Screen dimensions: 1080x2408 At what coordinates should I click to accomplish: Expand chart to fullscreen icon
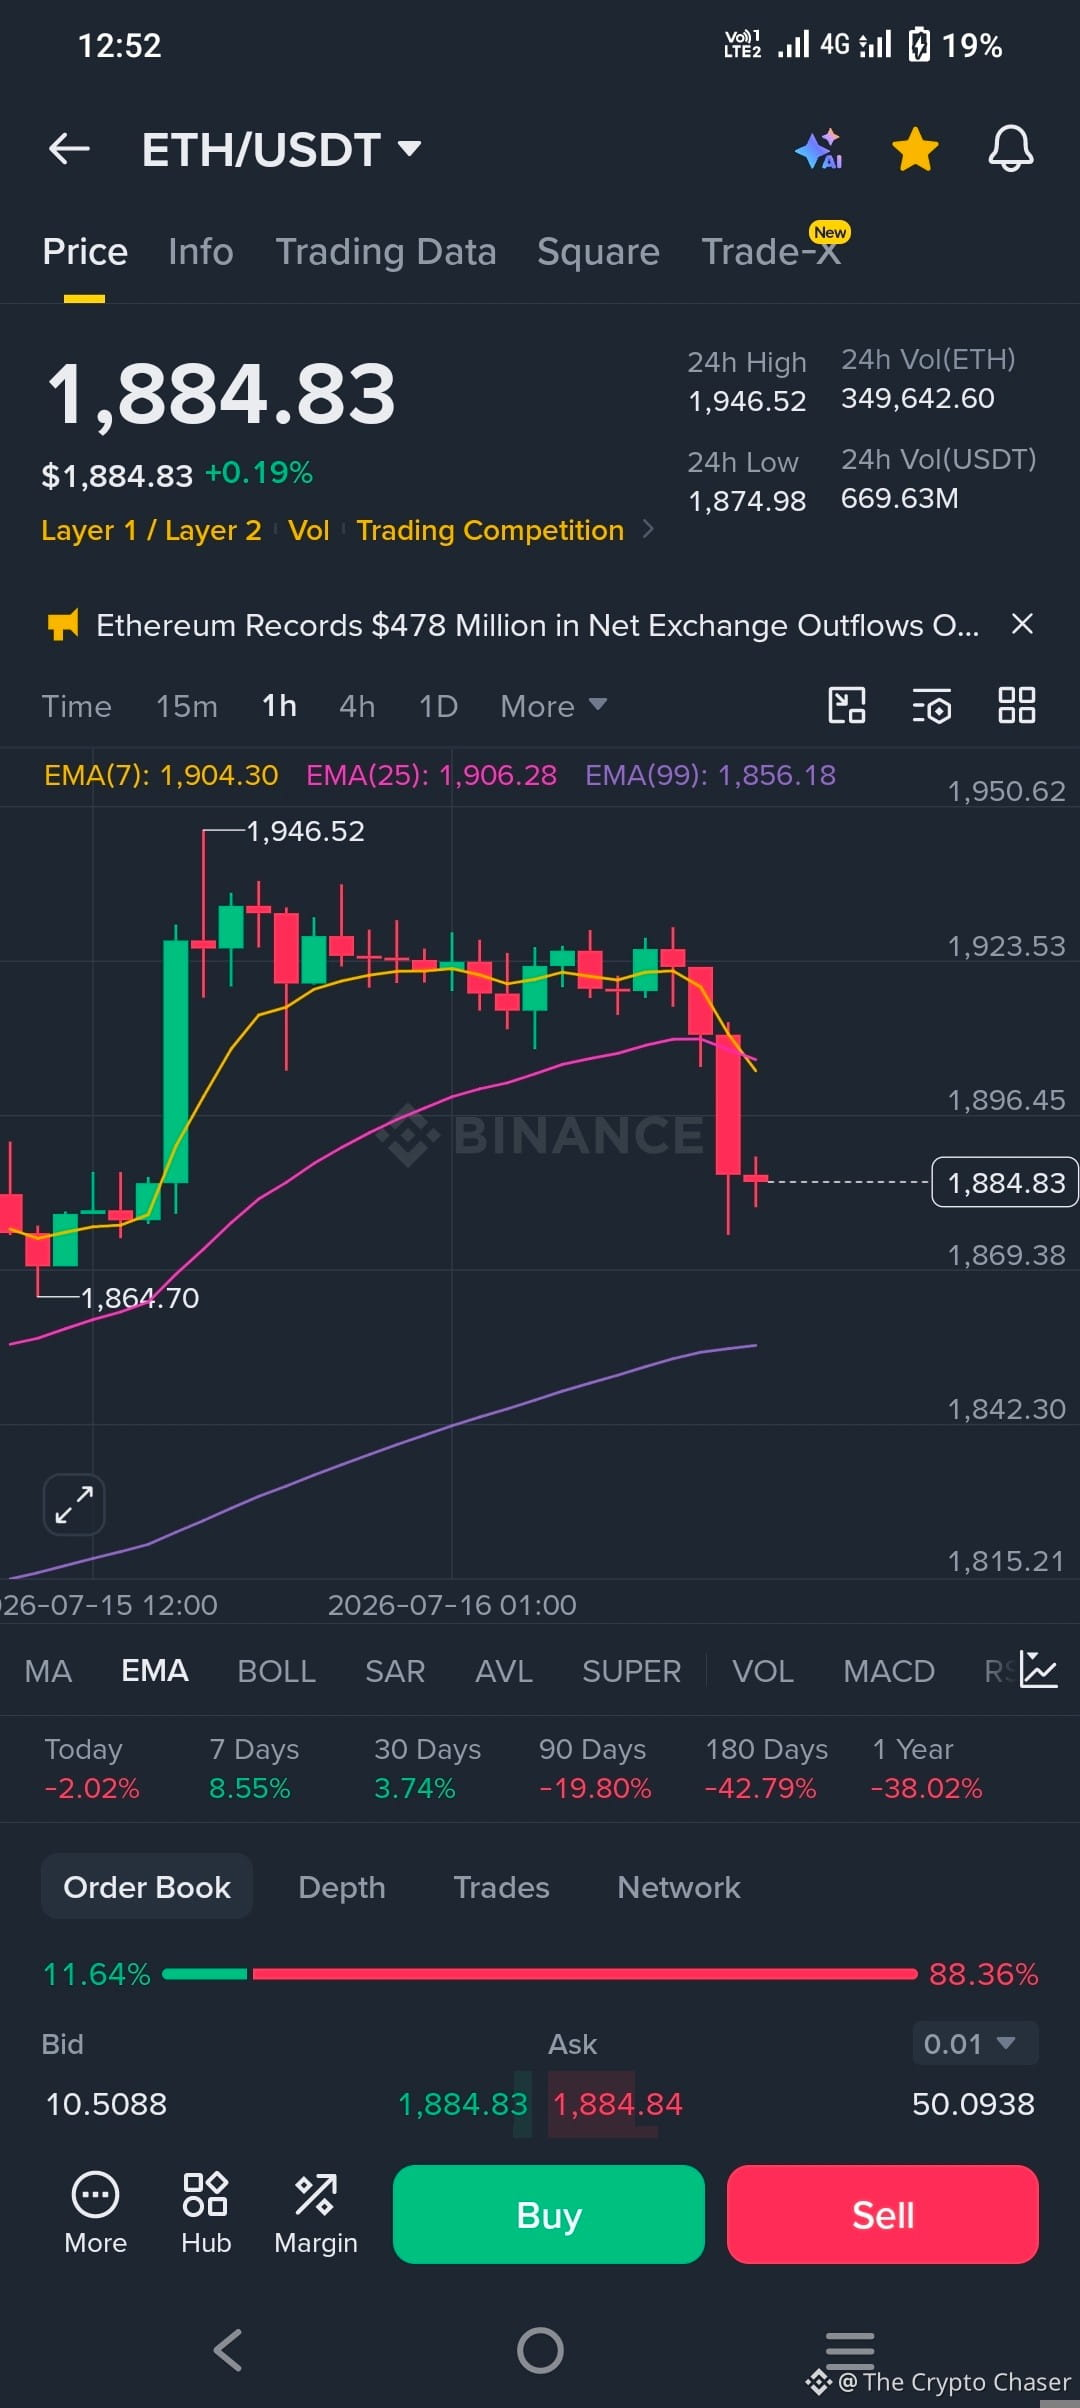74,1504
